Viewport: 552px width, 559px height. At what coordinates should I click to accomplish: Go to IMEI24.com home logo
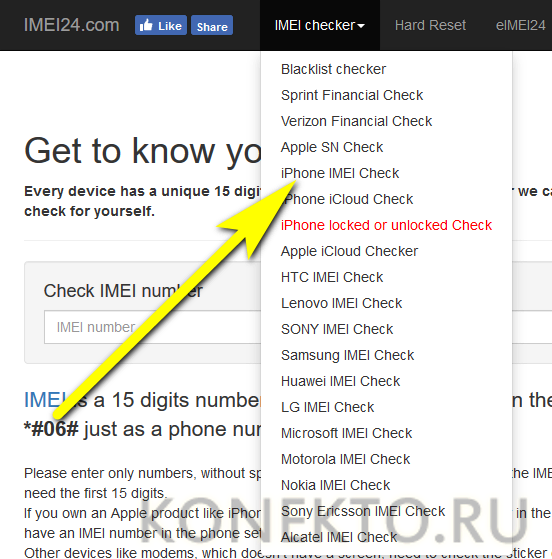tap(71, 25)
